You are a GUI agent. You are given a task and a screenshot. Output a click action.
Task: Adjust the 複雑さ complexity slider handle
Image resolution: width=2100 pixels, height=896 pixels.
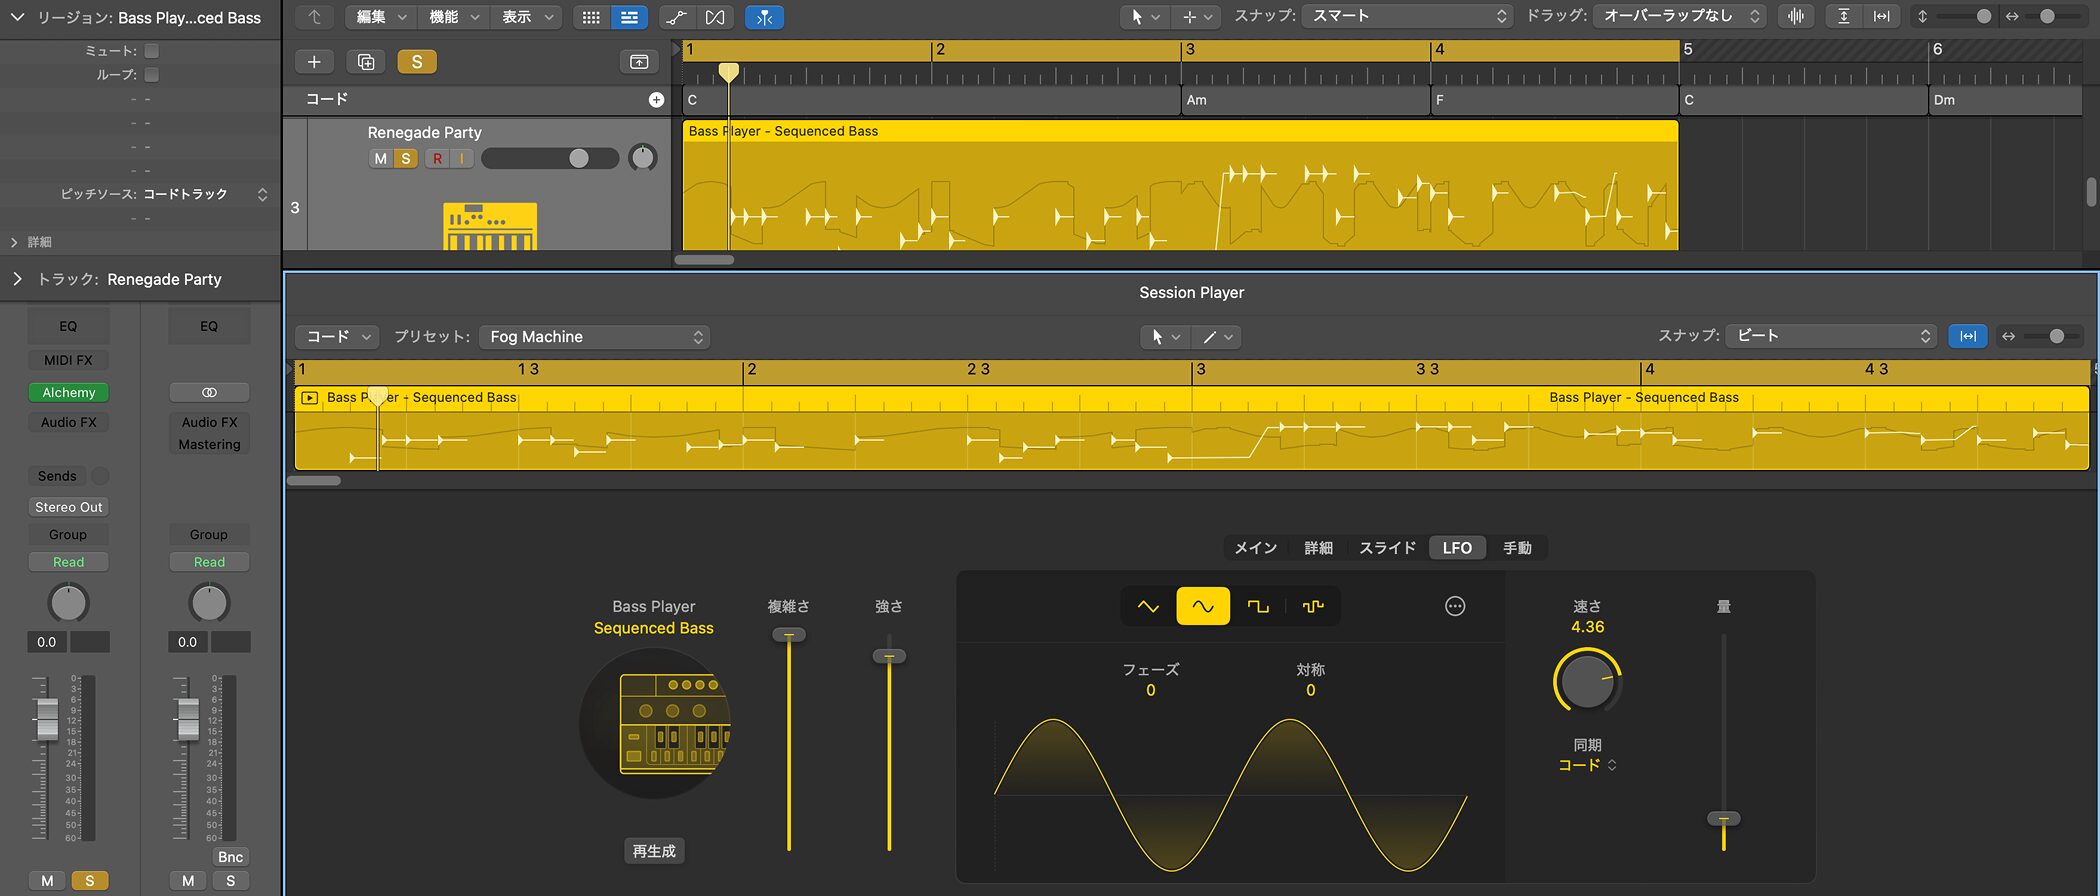tap(789, 635)
